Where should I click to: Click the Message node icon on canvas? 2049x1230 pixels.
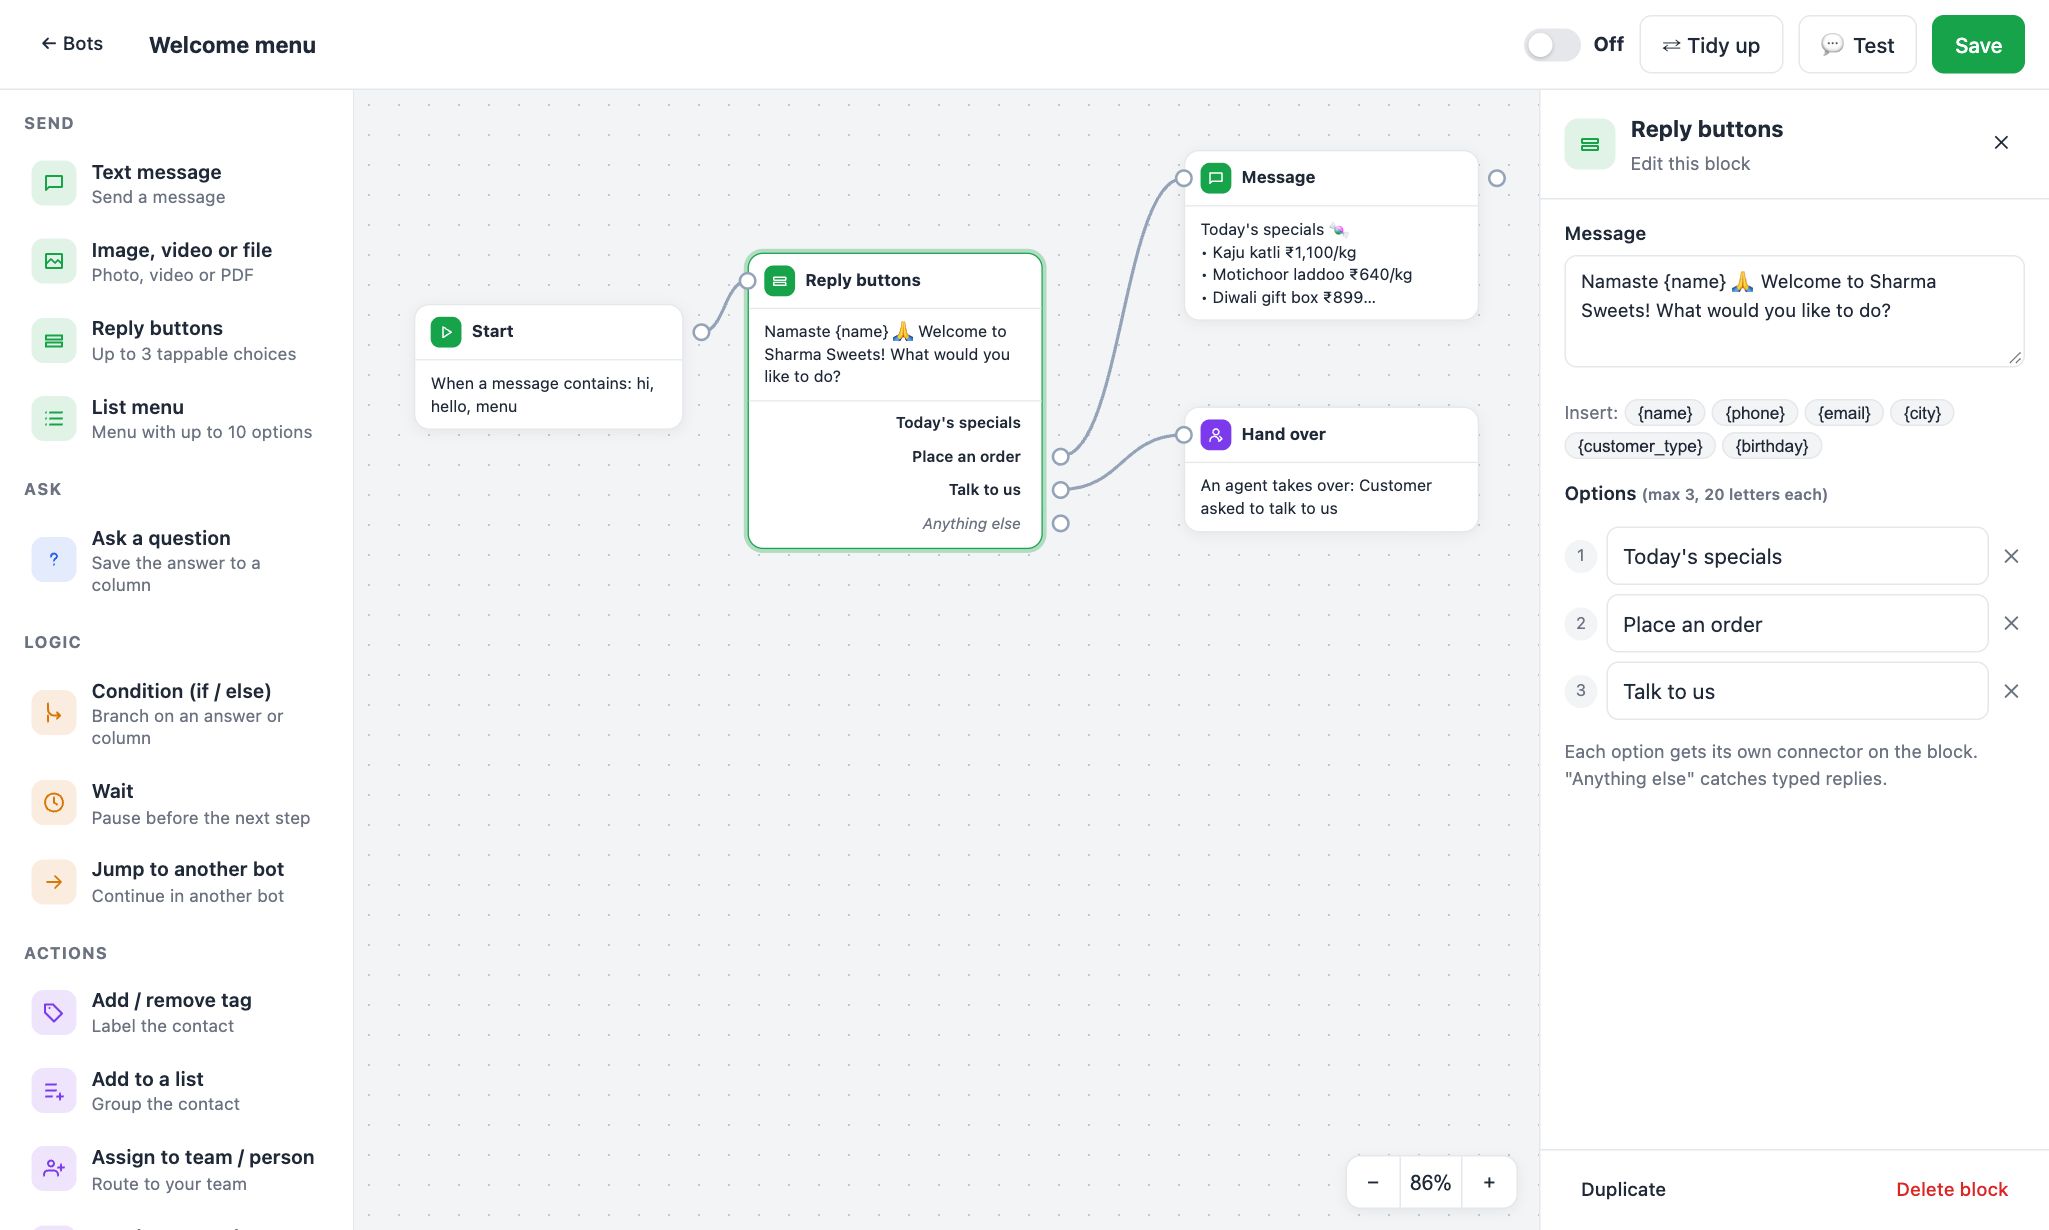pyautogui.click(x=1216, y=178)
